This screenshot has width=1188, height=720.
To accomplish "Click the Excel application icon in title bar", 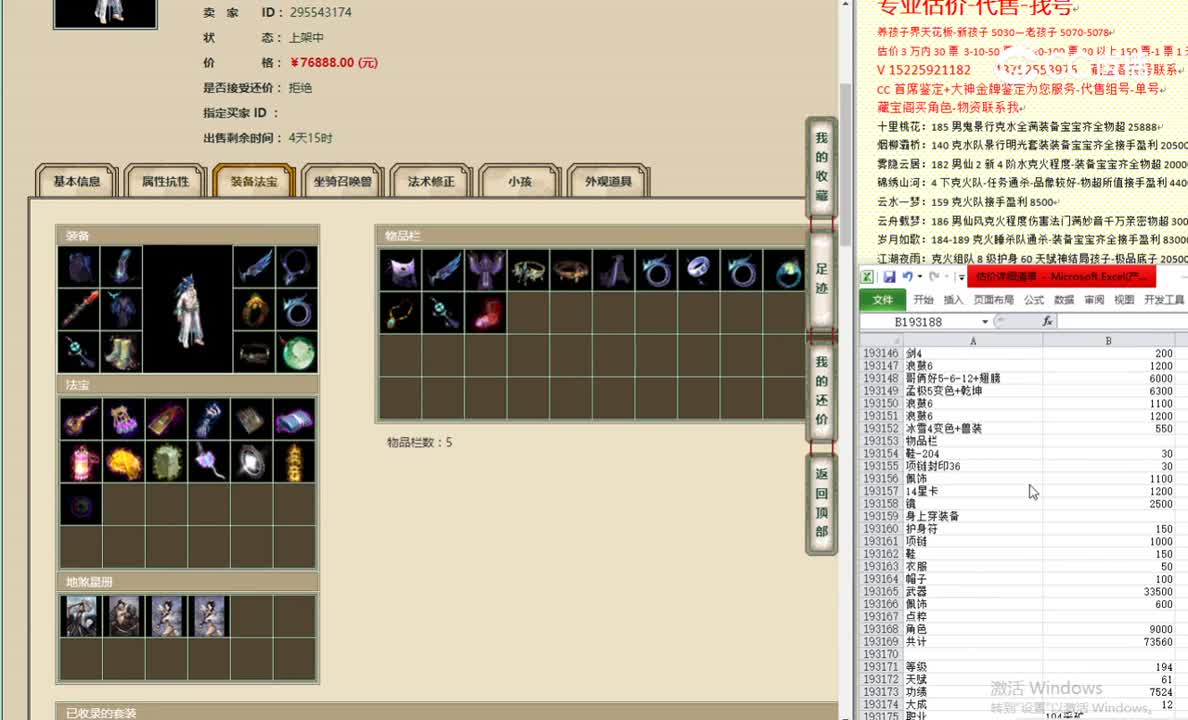I will pos(868,277).
